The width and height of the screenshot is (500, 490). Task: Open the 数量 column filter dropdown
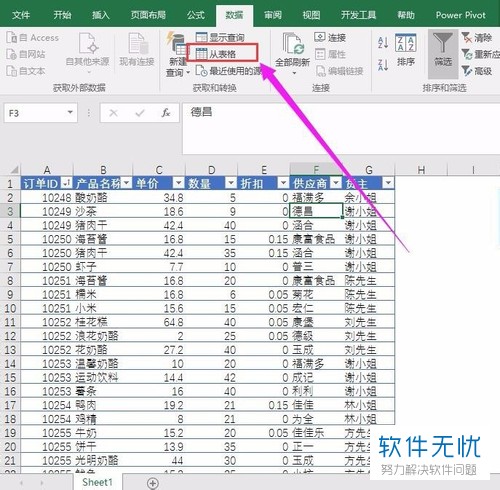[231, 183]
